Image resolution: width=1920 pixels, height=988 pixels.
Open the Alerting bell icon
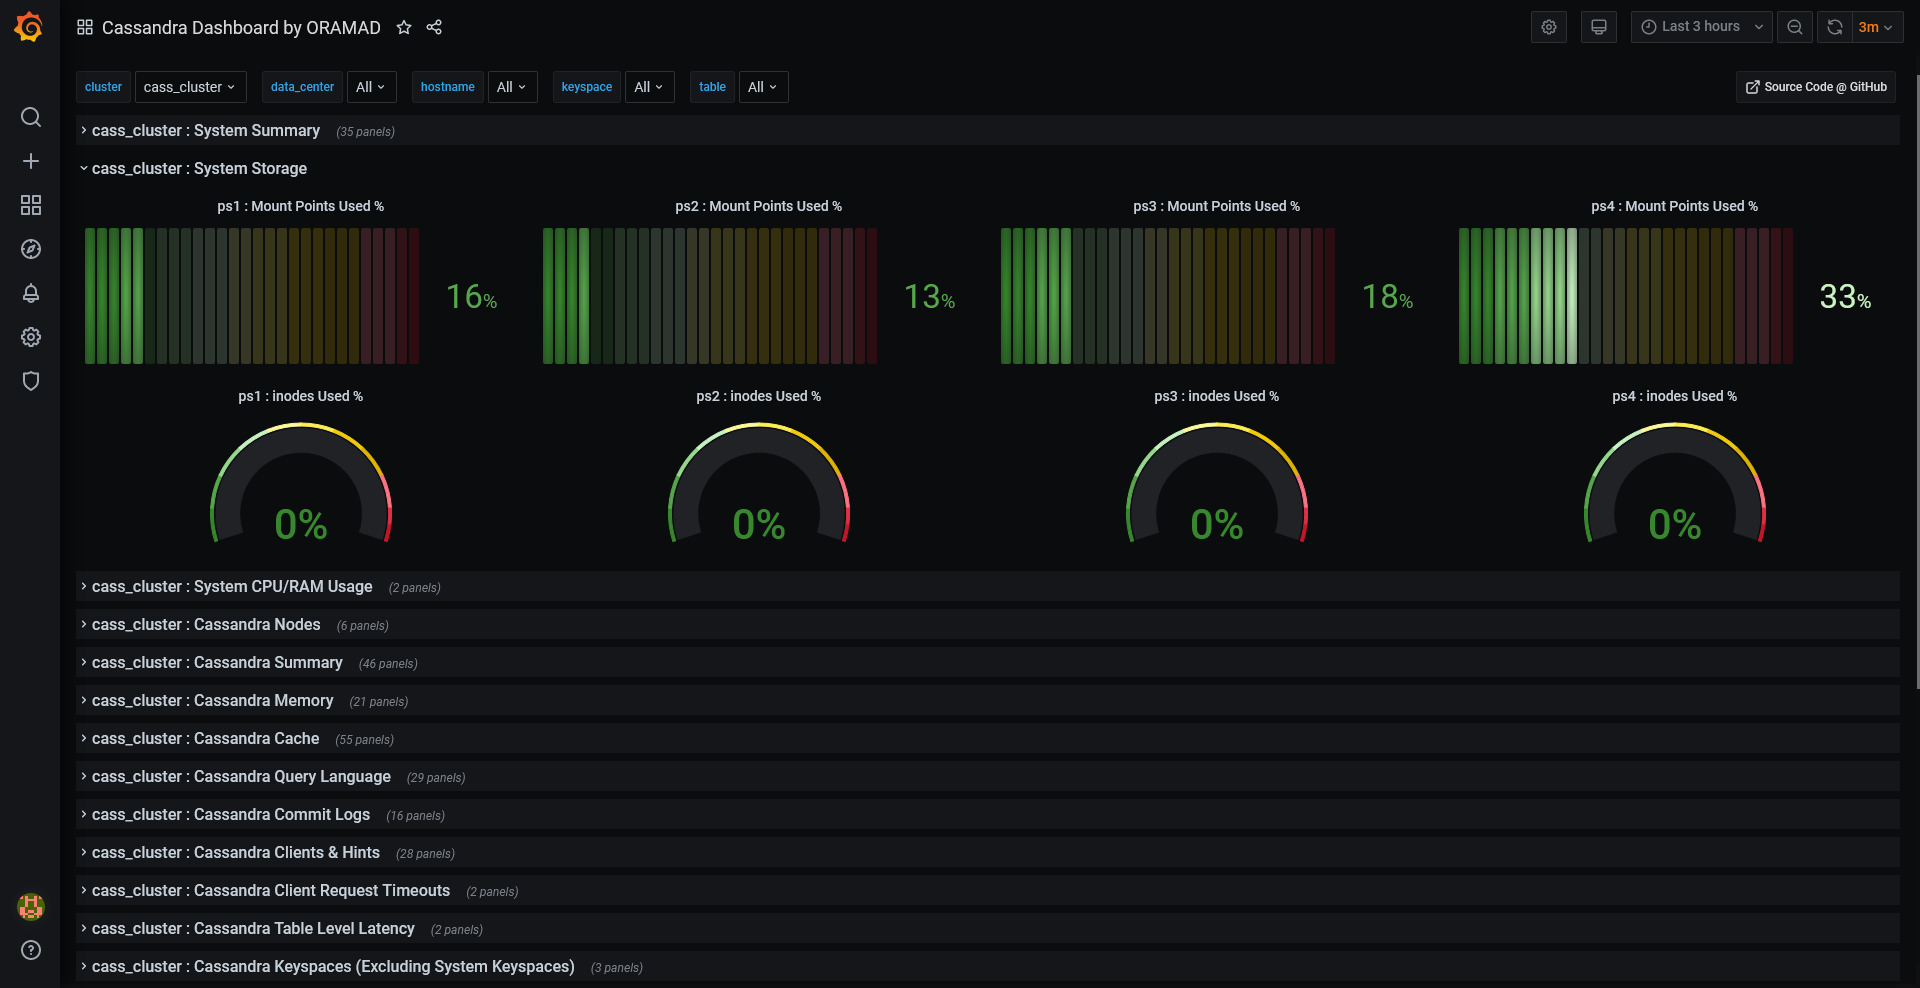(x=31, y=293)
